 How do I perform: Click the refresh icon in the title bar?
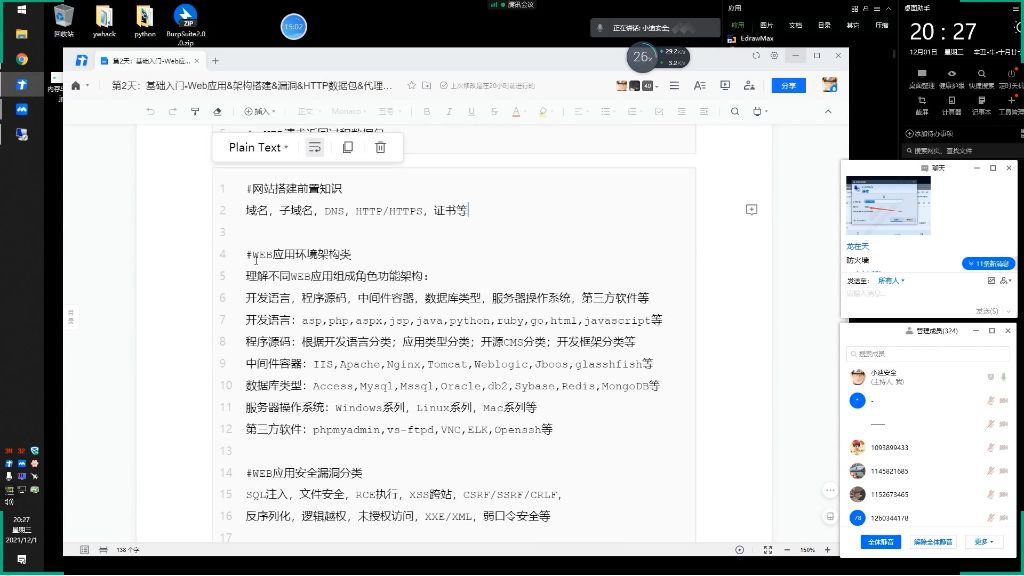[756, 56]
